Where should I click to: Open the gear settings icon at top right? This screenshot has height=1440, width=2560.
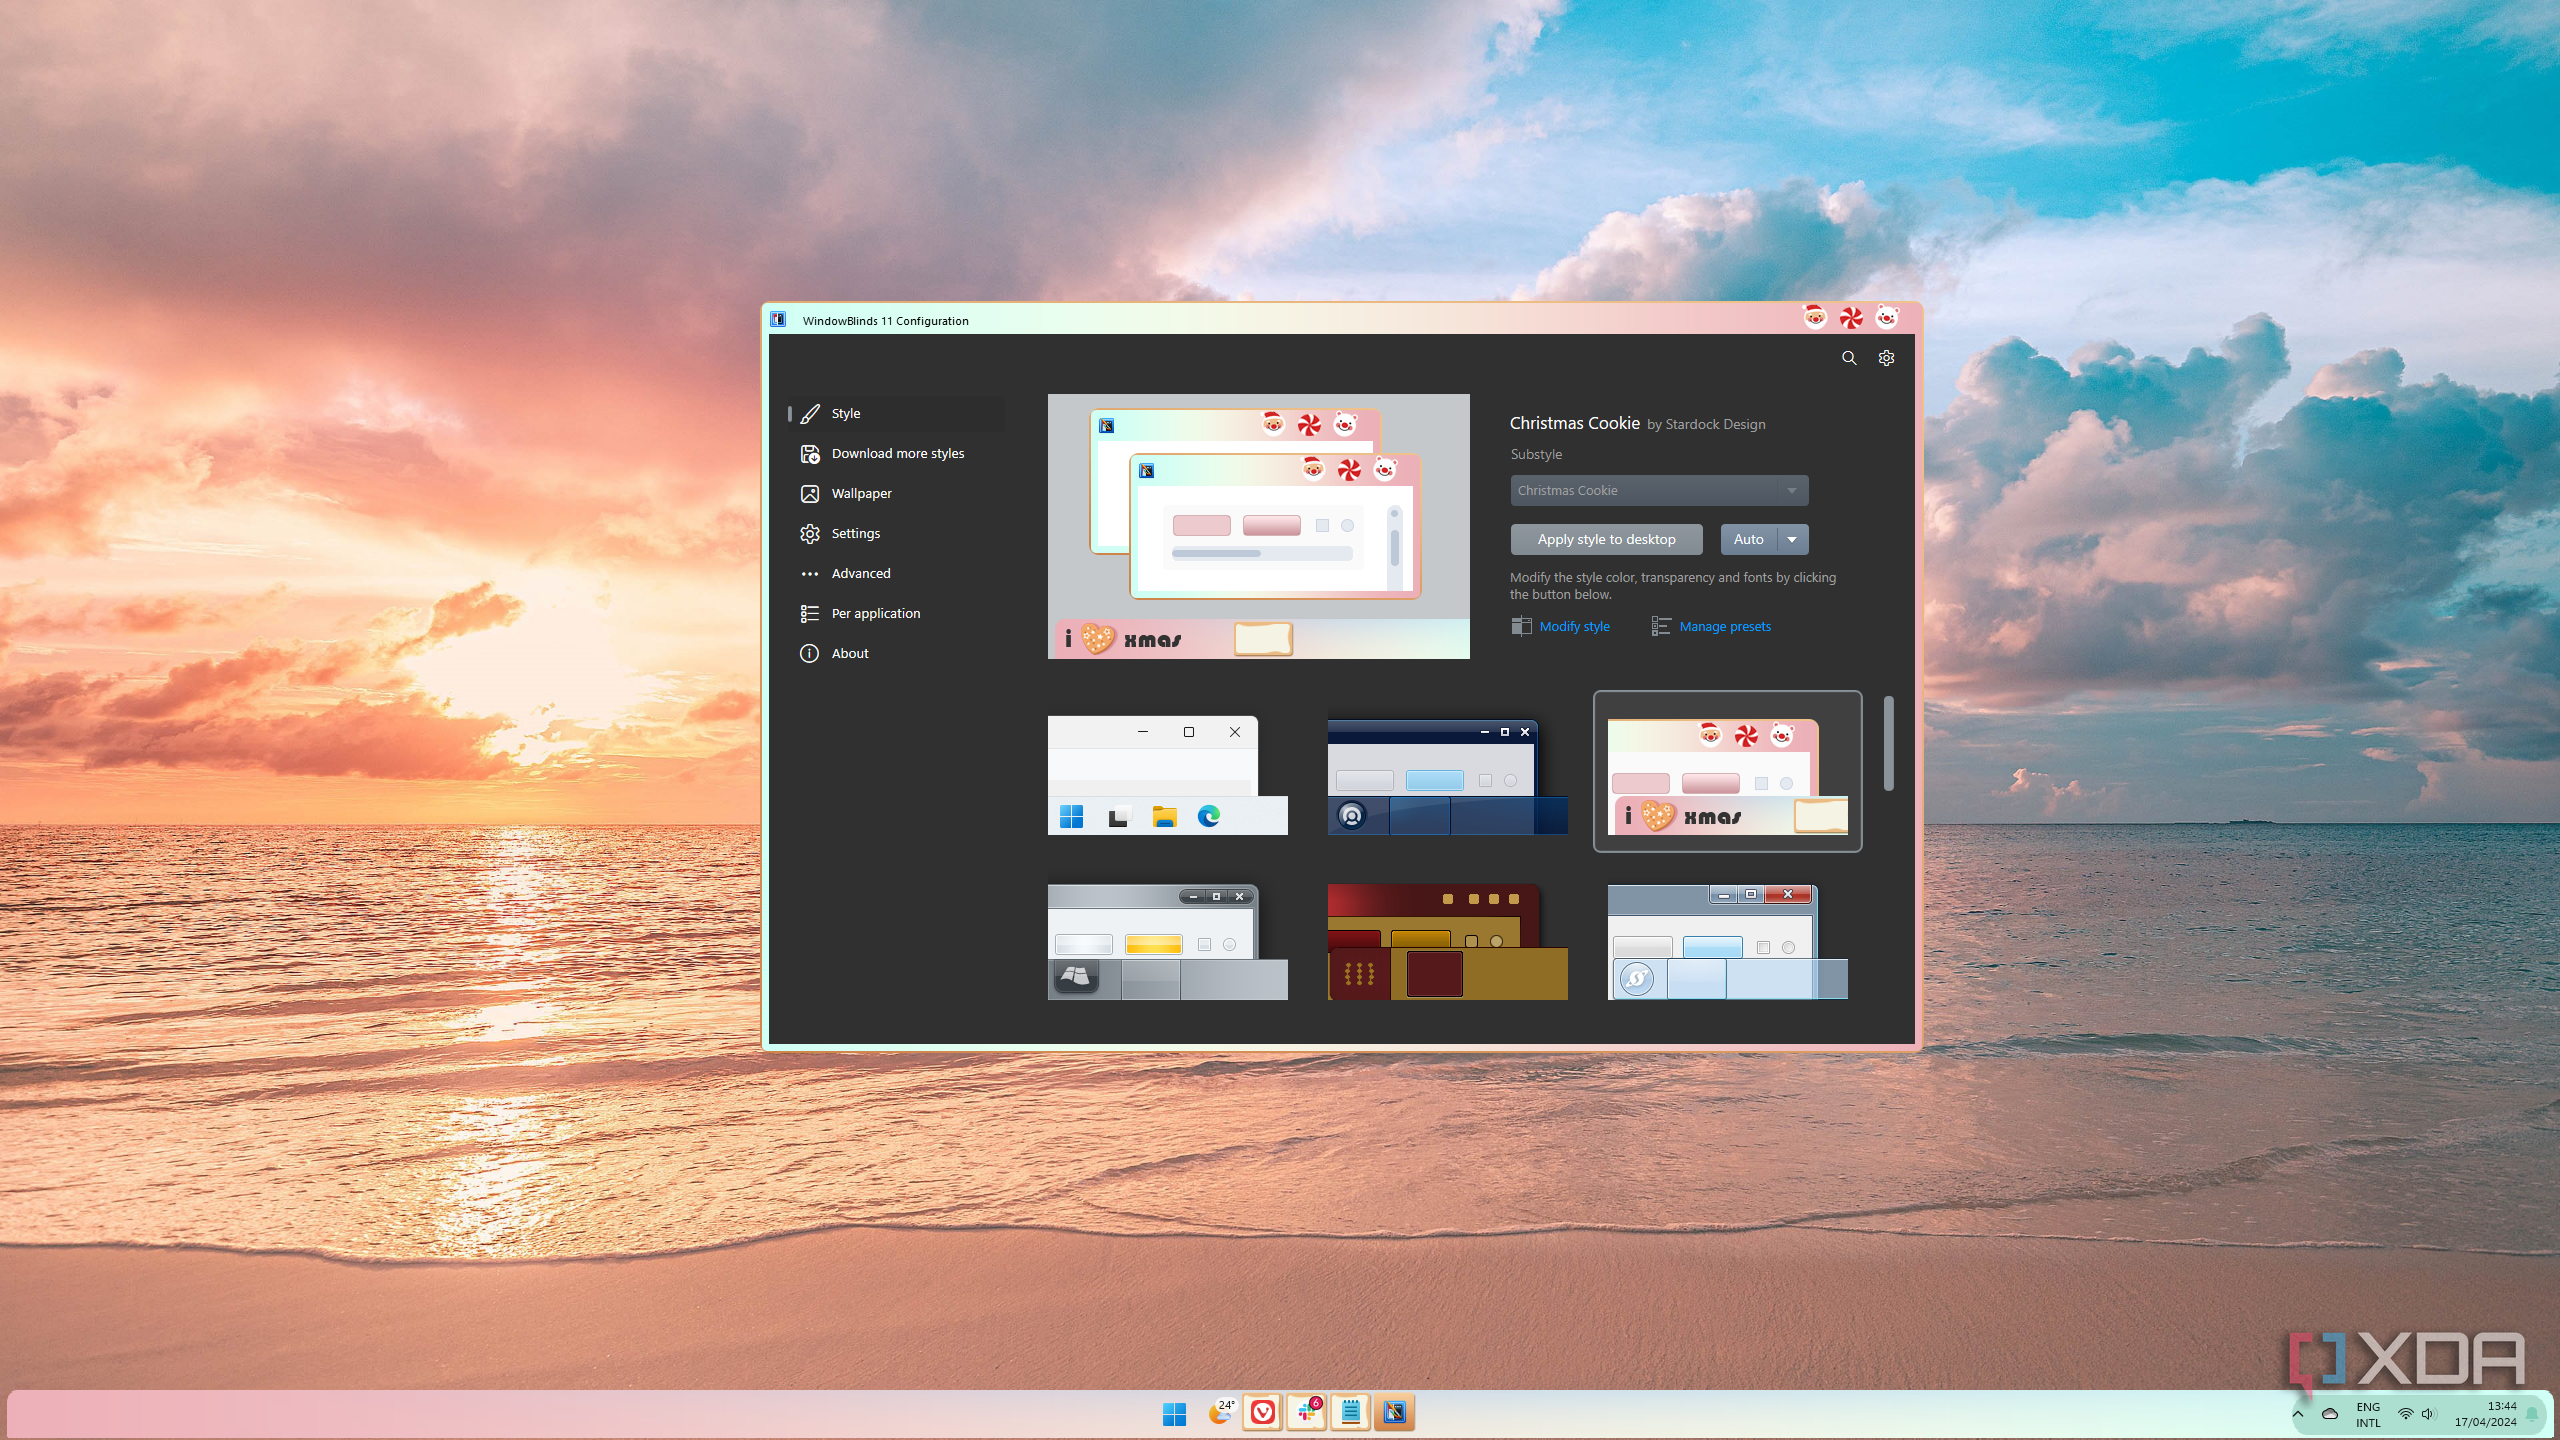click(x=1886, y=358)
